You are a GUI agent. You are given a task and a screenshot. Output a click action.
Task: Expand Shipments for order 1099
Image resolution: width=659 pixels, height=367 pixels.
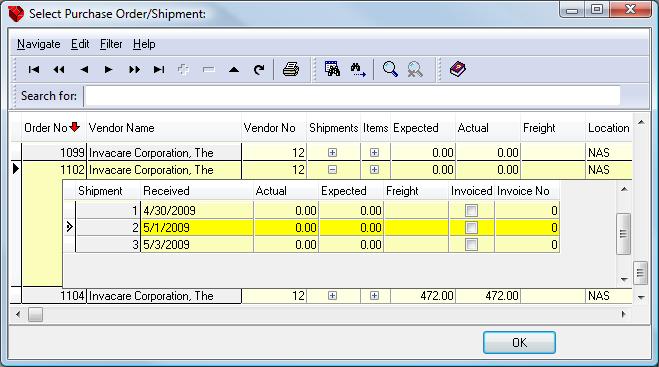click(332, 153)
